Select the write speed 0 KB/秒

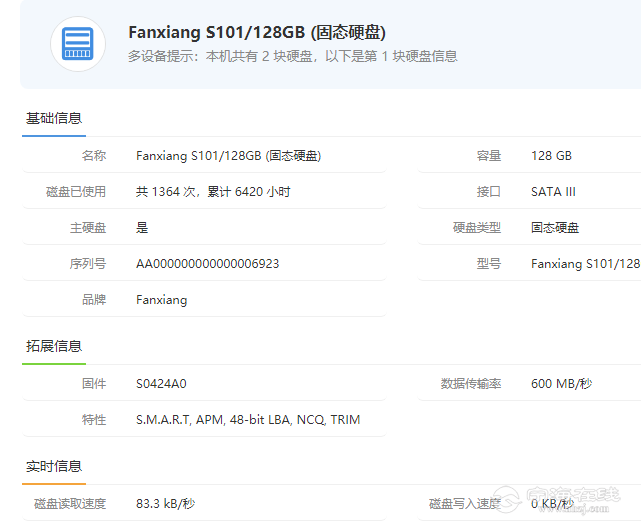click(552, 504)
